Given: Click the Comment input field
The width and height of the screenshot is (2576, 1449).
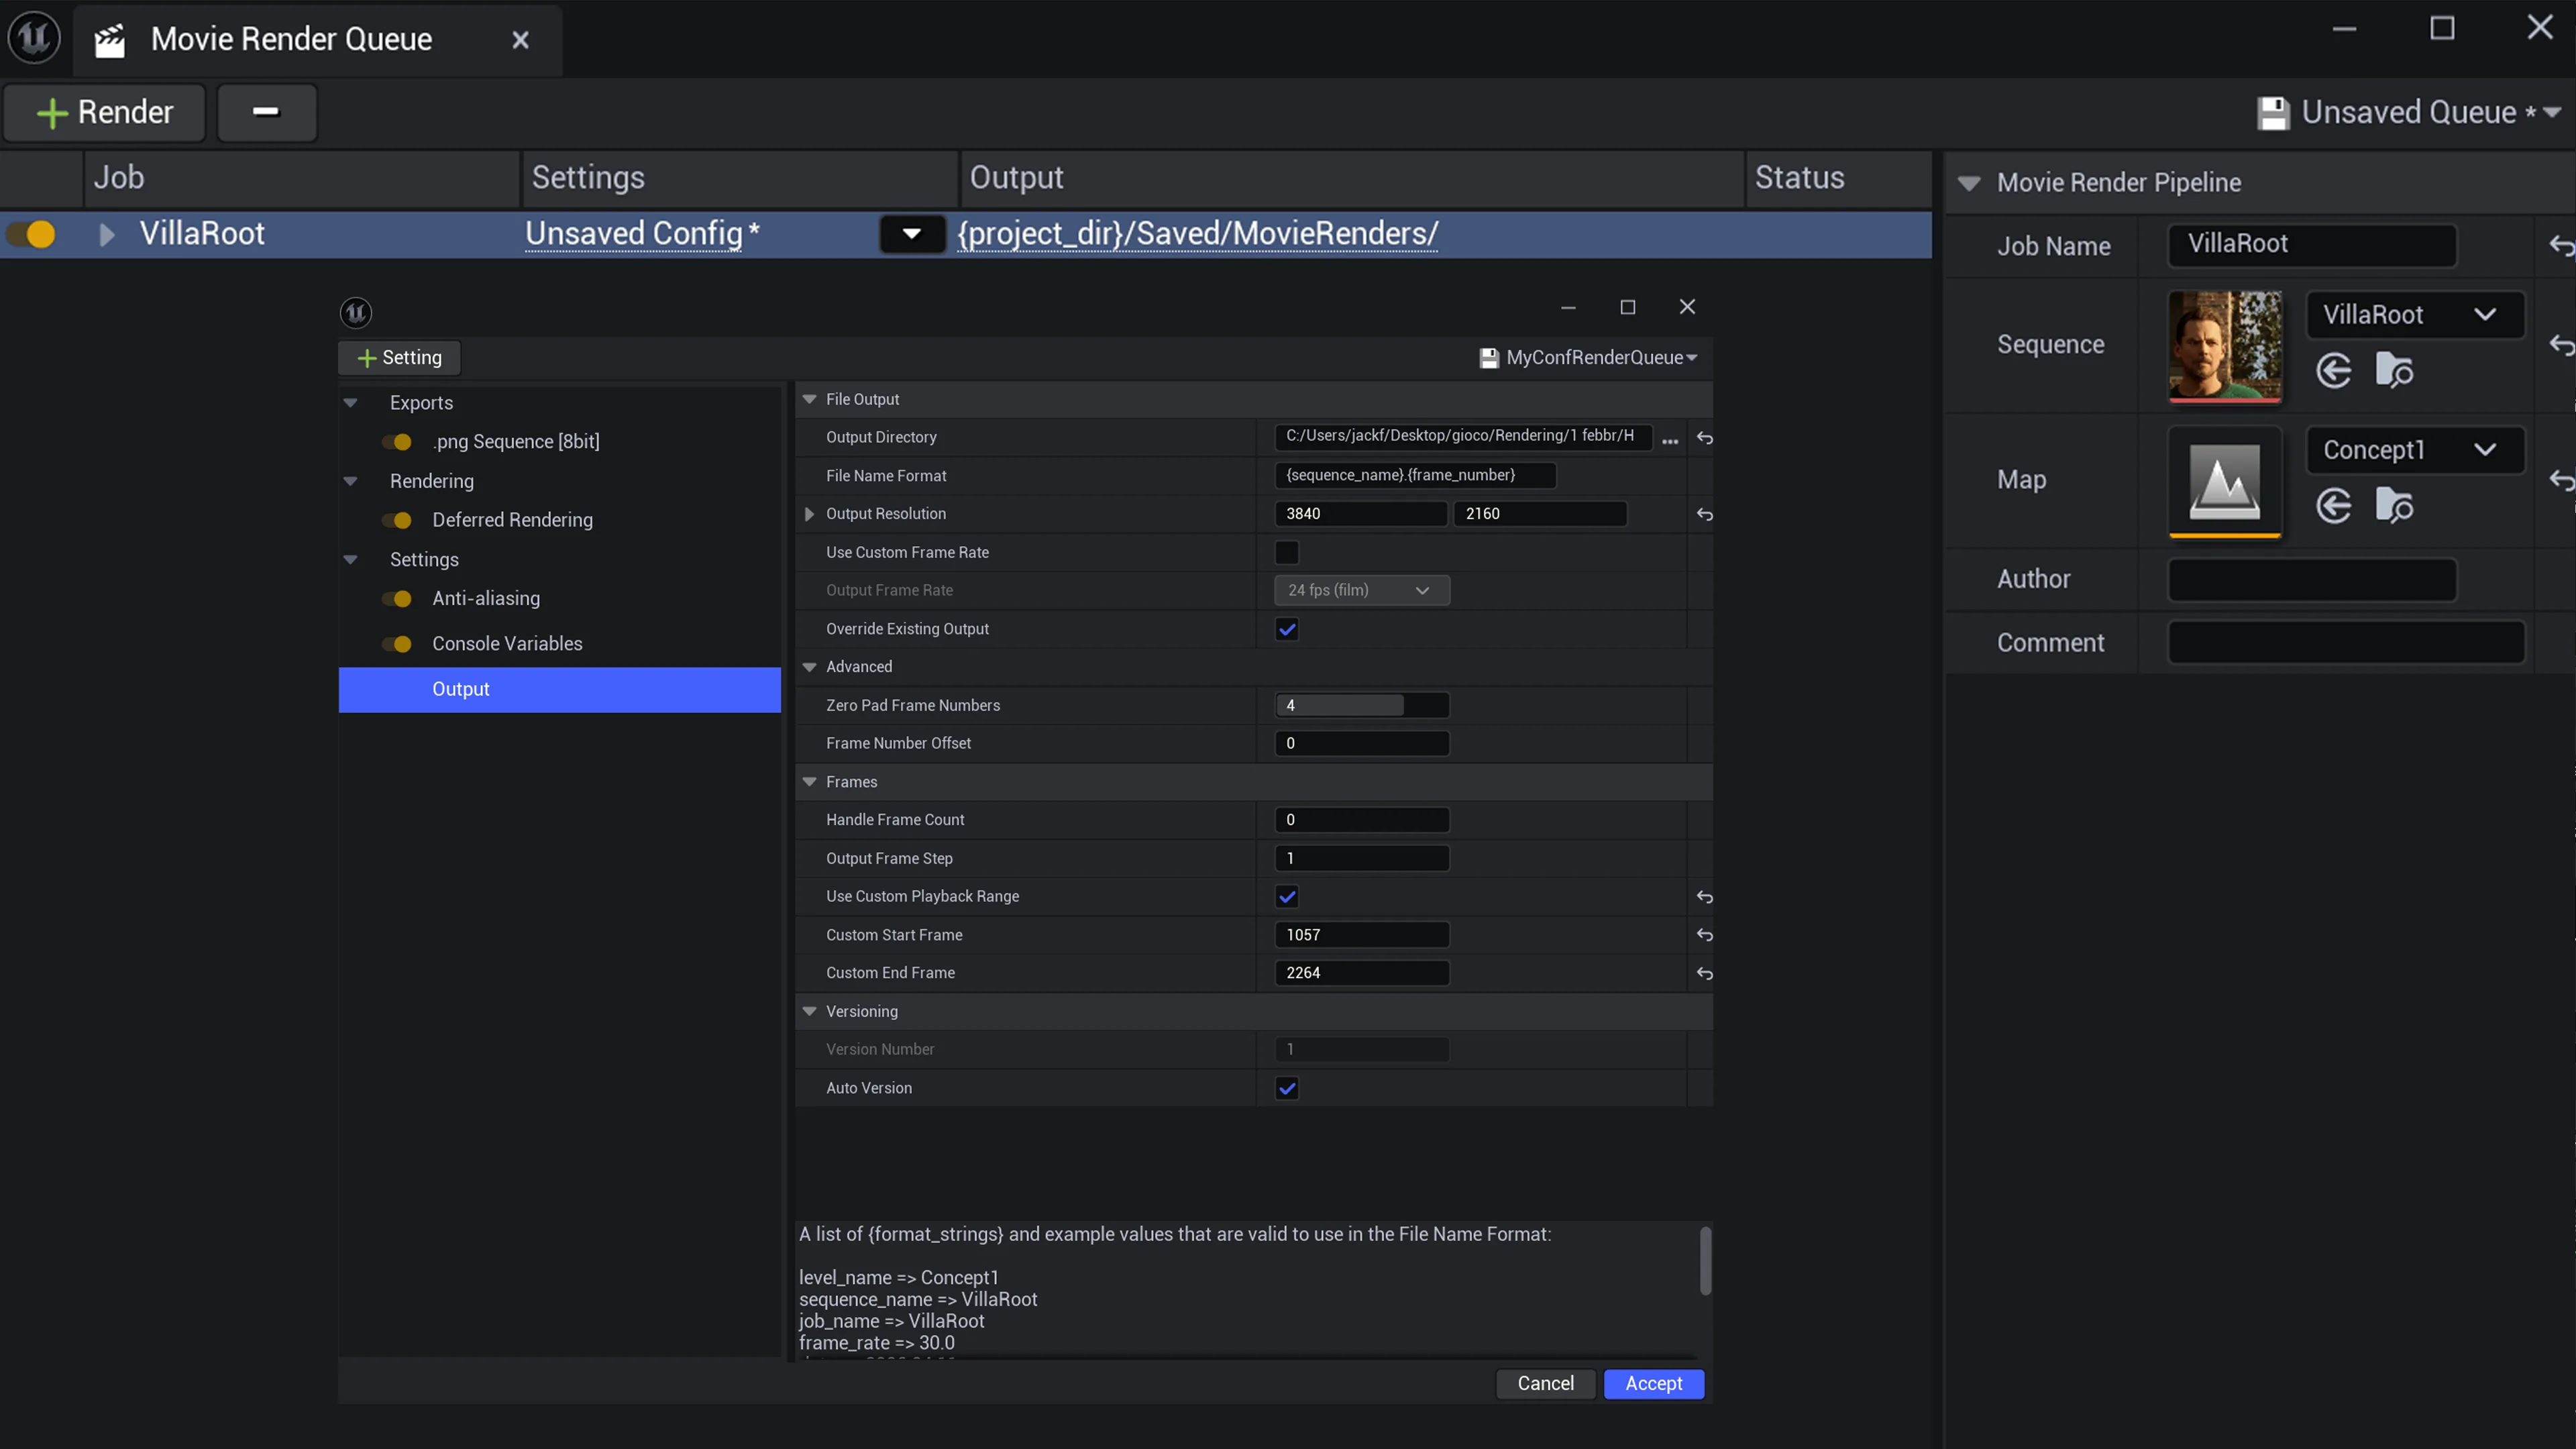Looking at the screenshot, I should tap(2346, 643).
